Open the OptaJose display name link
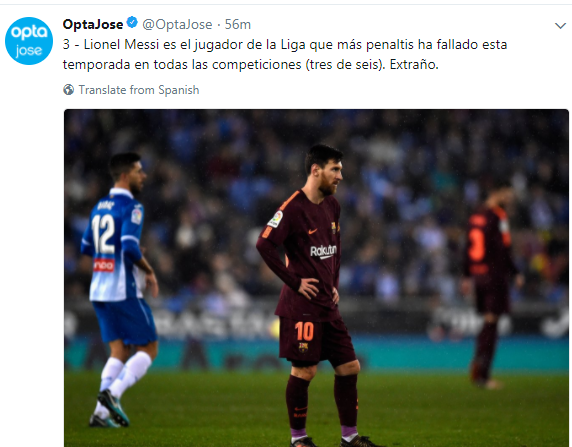 (93, 24)
